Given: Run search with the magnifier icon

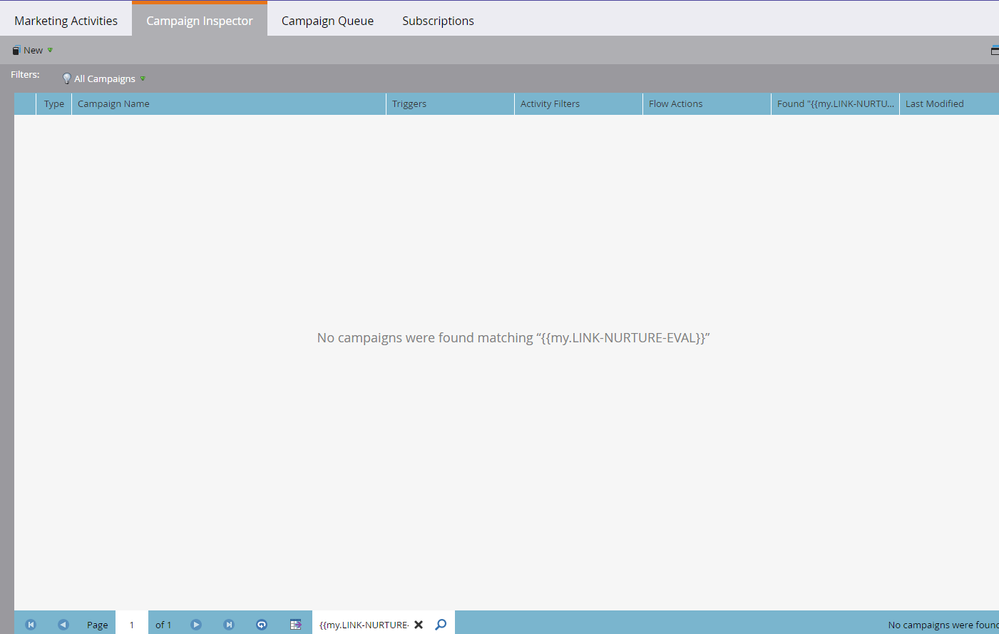Looking at the screenshot, I should click(x=441, y=624).
